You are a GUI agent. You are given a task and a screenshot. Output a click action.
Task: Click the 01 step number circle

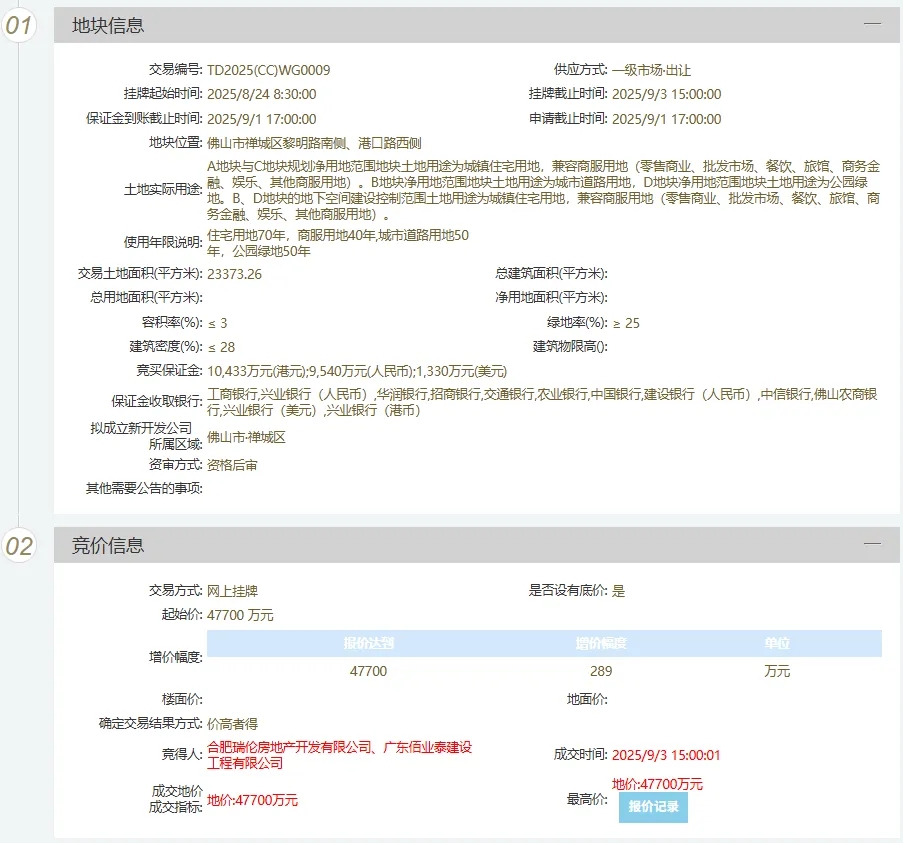[19, 26]
